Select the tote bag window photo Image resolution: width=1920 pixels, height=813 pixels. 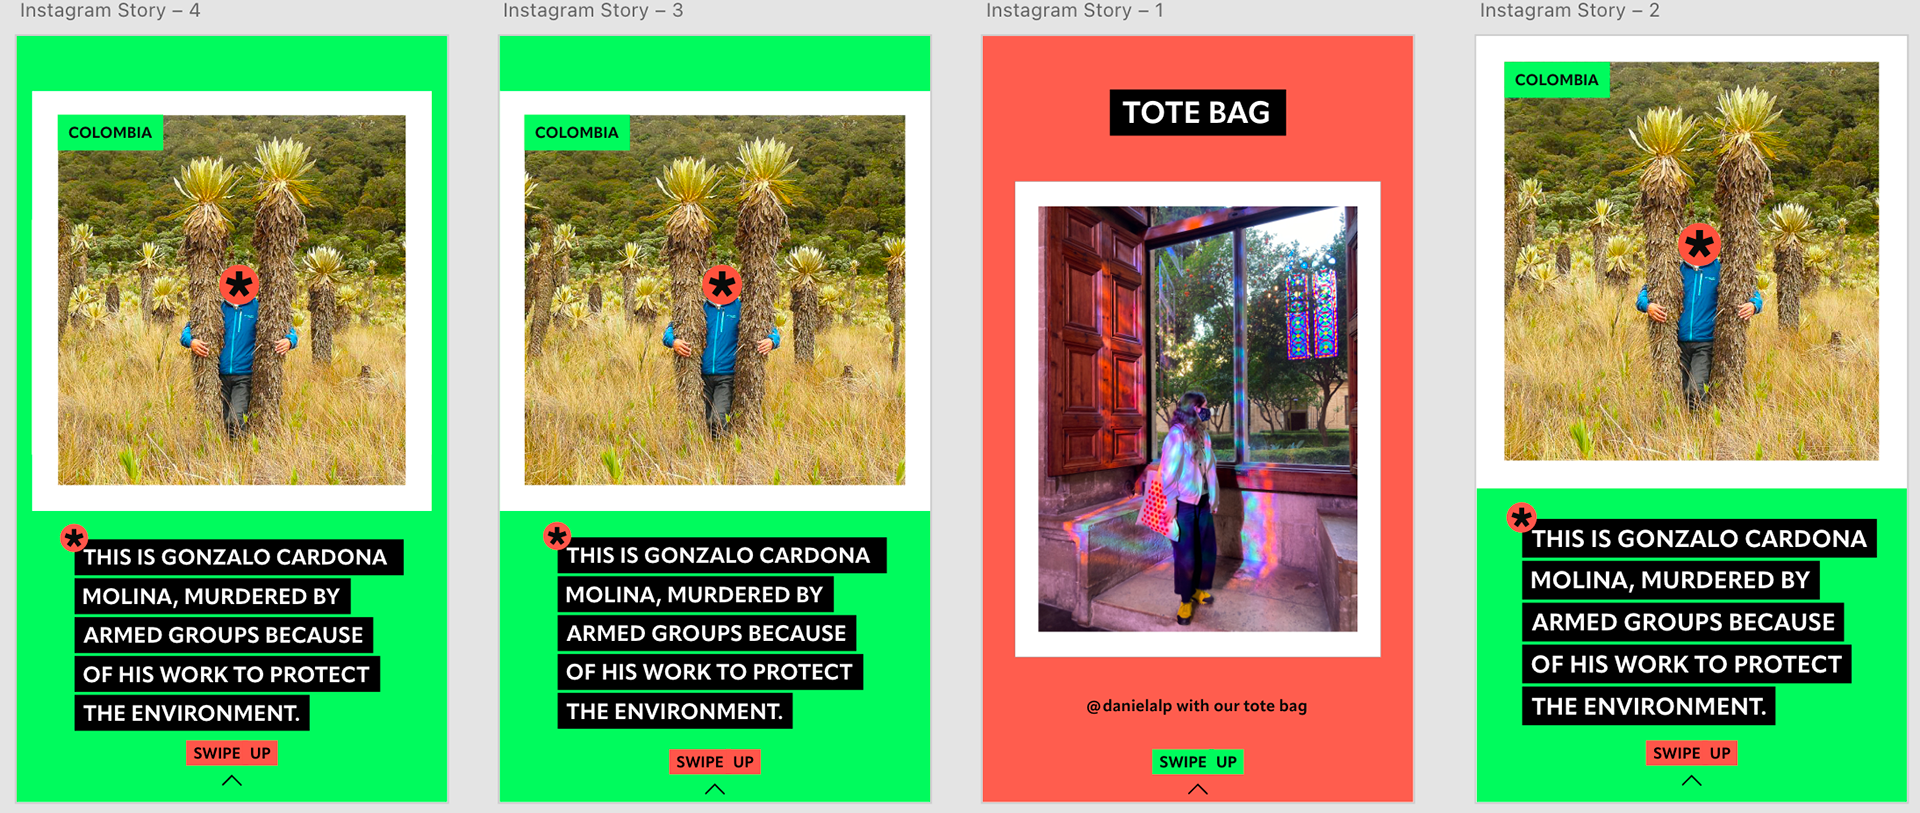(x=1198, y=419)
